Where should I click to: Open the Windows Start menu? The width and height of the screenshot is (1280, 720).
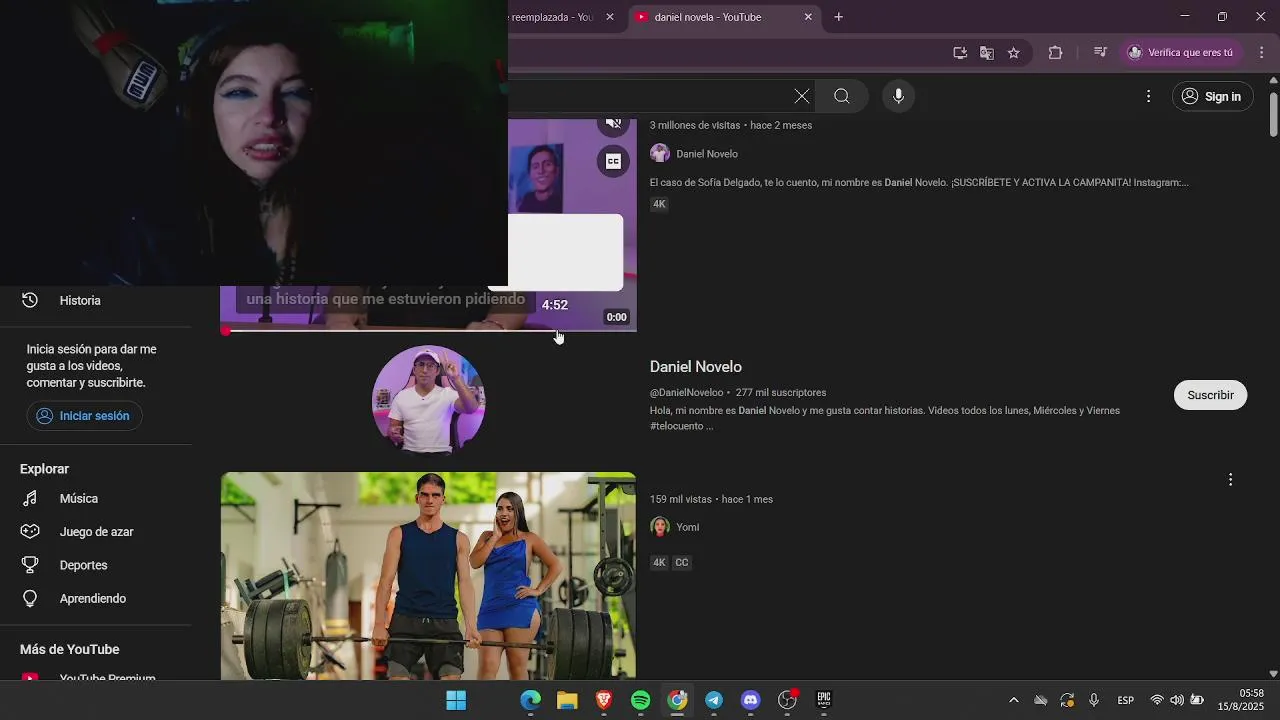[456, 700]
